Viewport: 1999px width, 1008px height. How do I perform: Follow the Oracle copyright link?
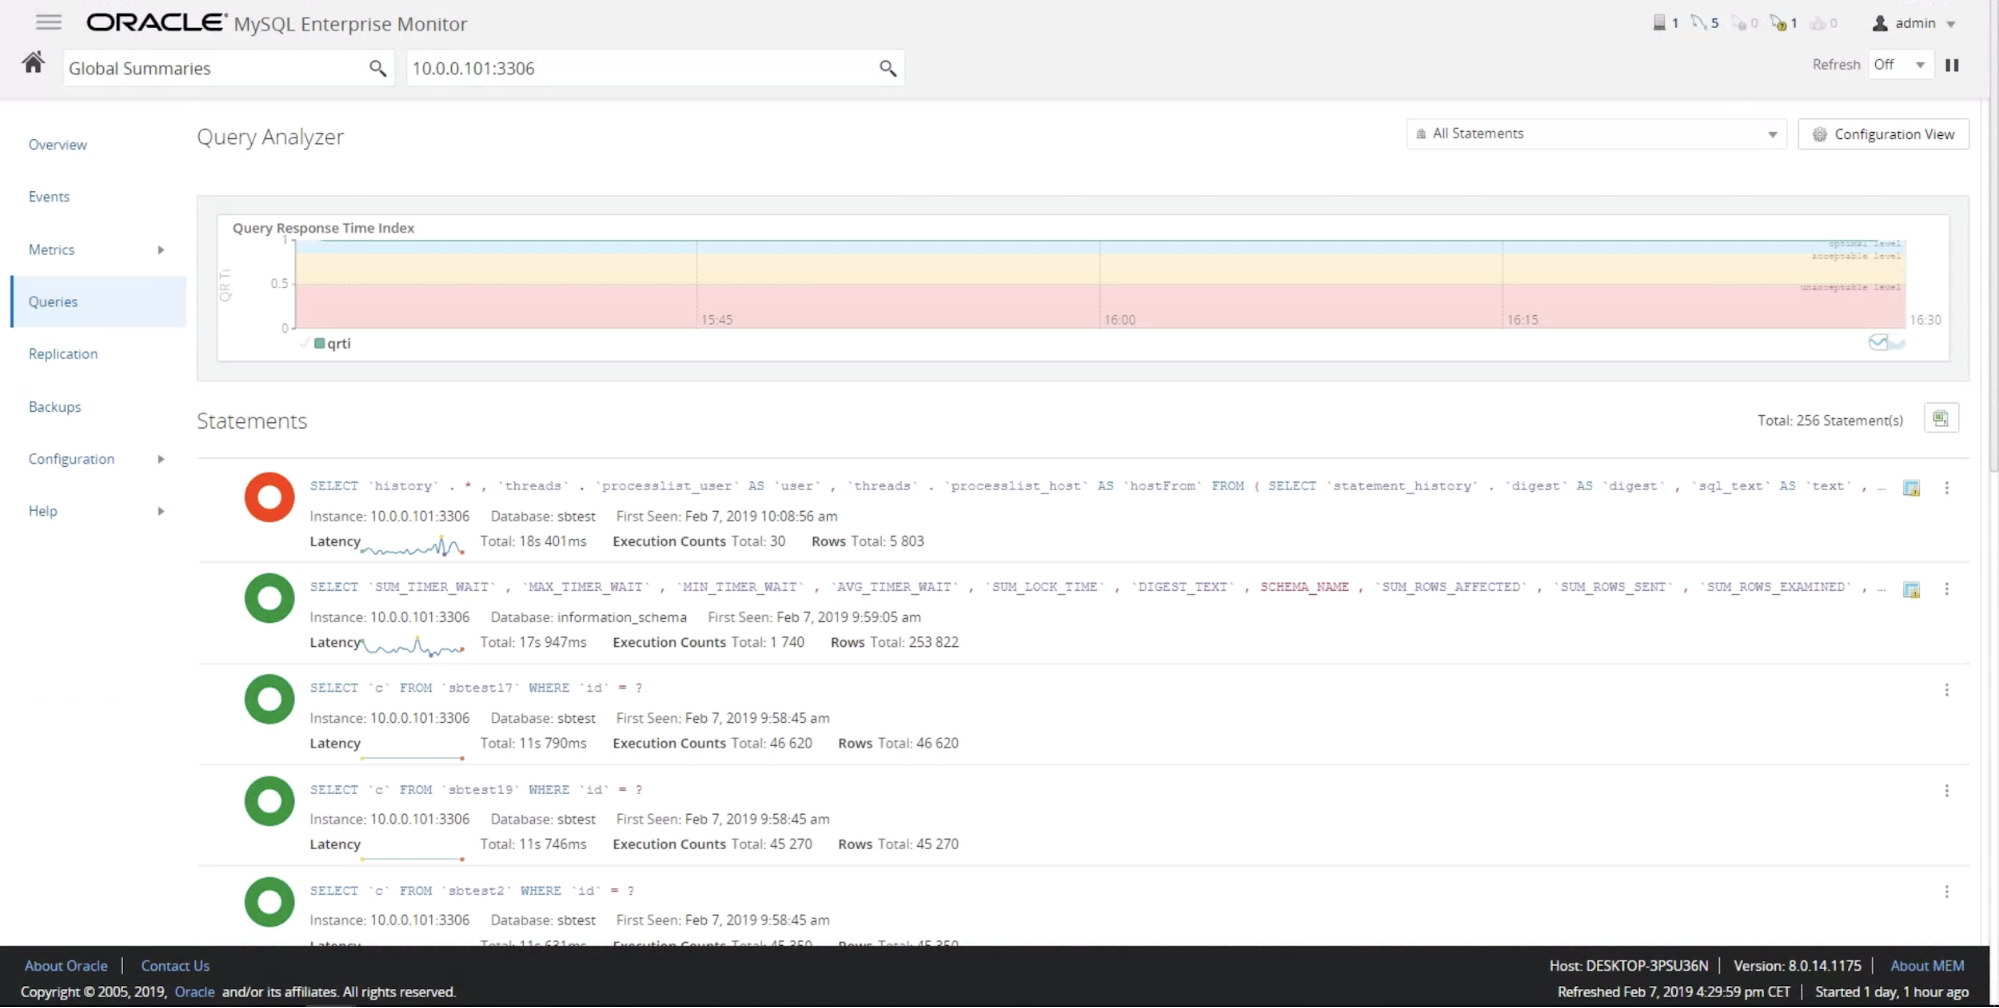(195, 992)
